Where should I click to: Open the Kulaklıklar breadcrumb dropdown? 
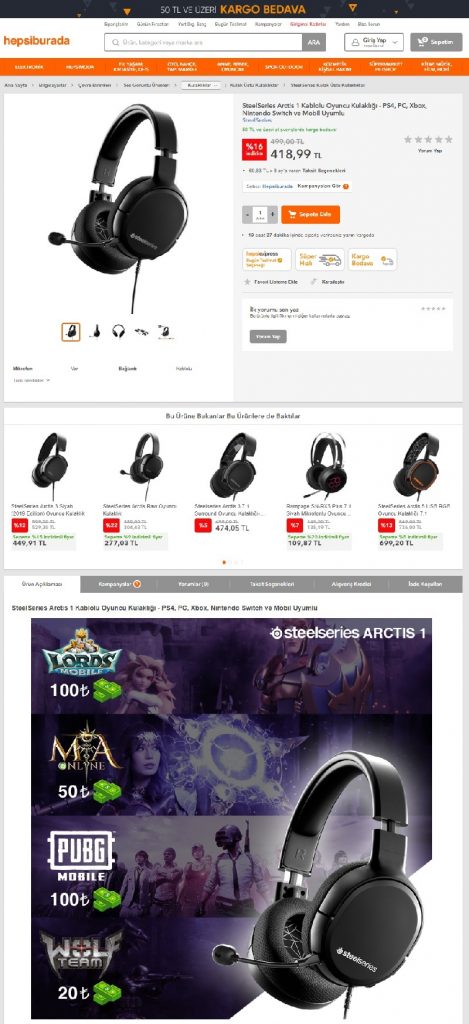click(x=201, y=85)
